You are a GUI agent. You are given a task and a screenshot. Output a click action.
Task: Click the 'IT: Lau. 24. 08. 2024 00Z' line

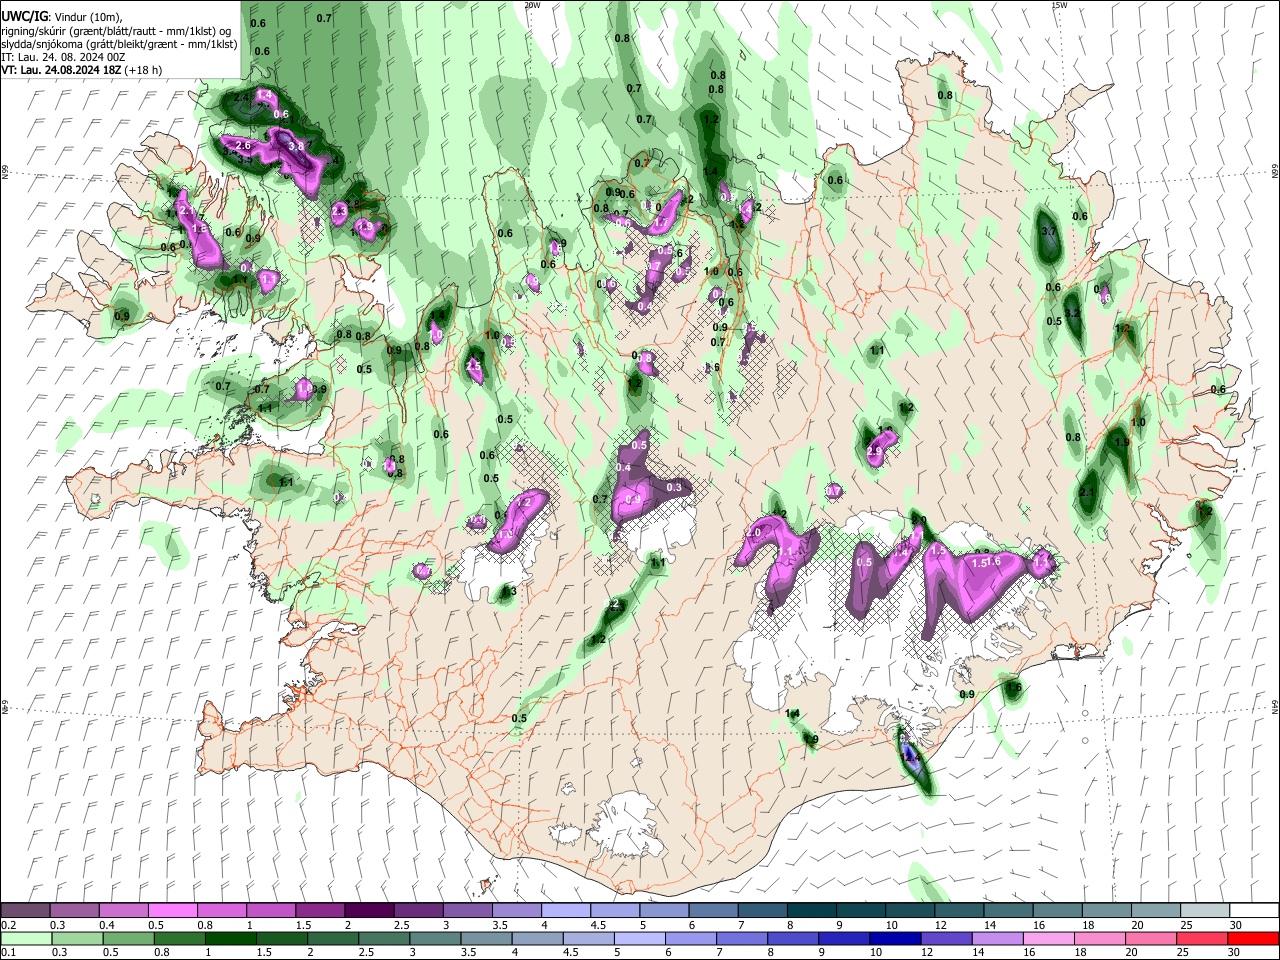(63, 57)
